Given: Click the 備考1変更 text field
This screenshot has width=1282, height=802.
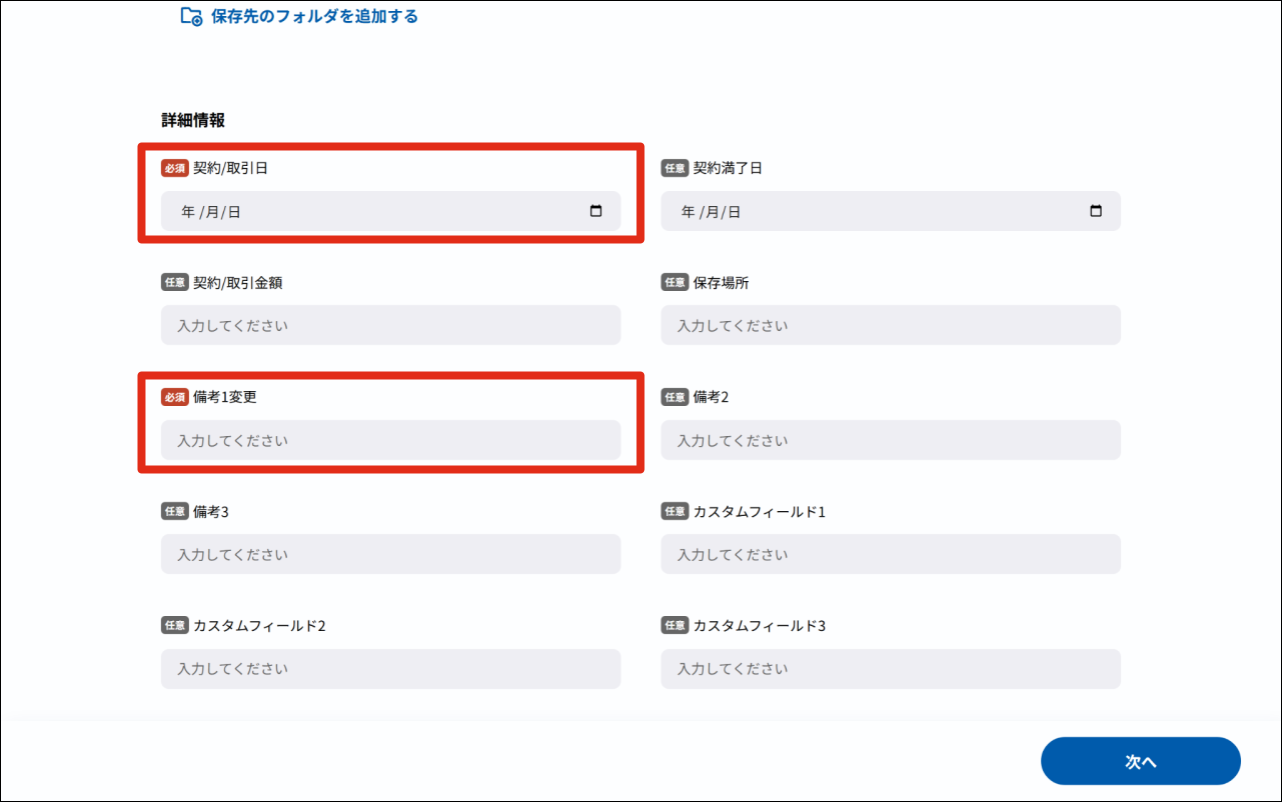Looking at the screenshot, I should pyautogui.click(x=390, y=440).
